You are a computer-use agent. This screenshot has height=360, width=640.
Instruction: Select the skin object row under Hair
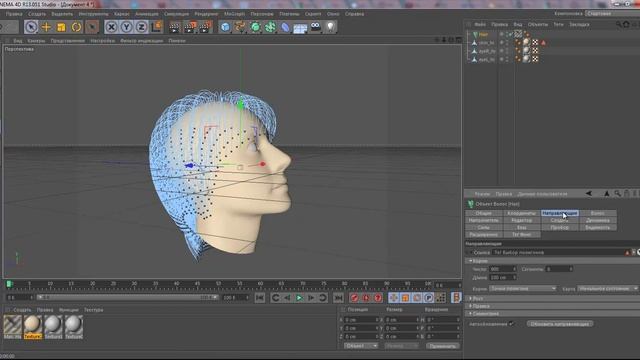486,42
